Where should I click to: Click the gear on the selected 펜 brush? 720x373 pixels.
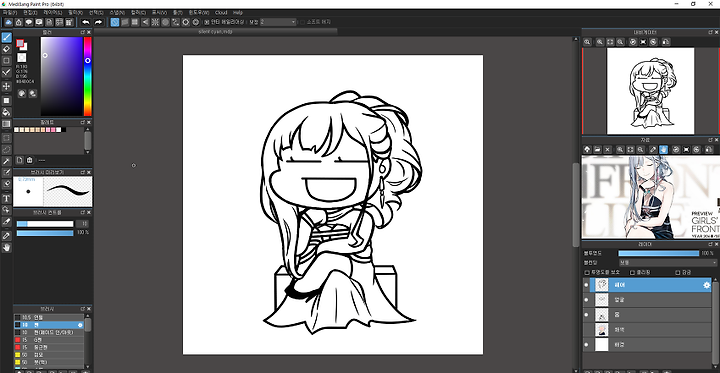(80, 325)
